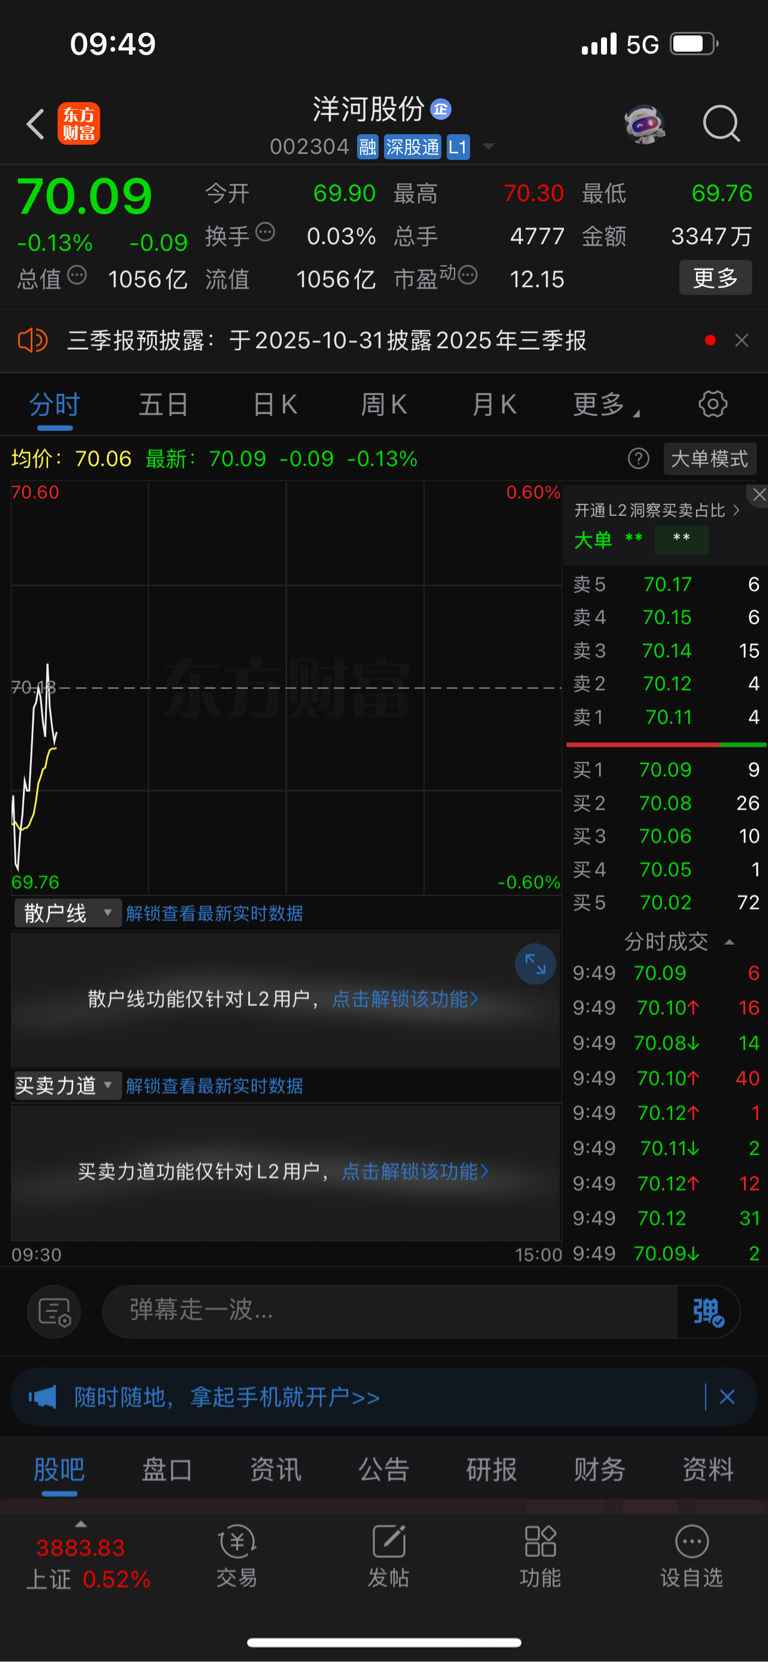
Task: Expand stock code 002304 dropdown arrow
Action: point(489,147)
